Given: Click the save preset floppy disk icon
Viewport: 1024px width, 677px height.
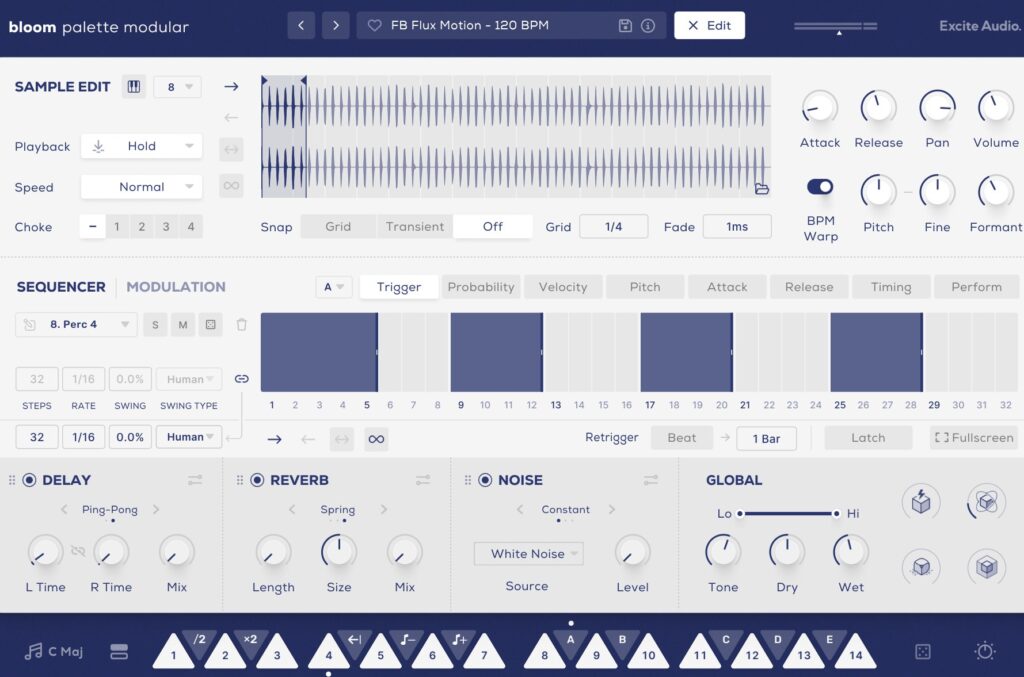Looking at the screenshot, I should pos(625,26).
